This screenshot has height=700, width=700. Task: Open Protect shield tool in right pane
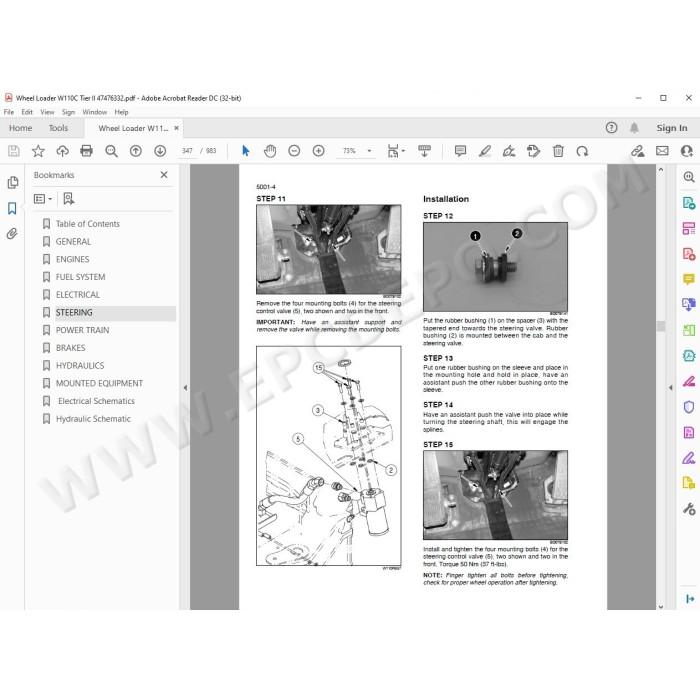pos(689,407)
